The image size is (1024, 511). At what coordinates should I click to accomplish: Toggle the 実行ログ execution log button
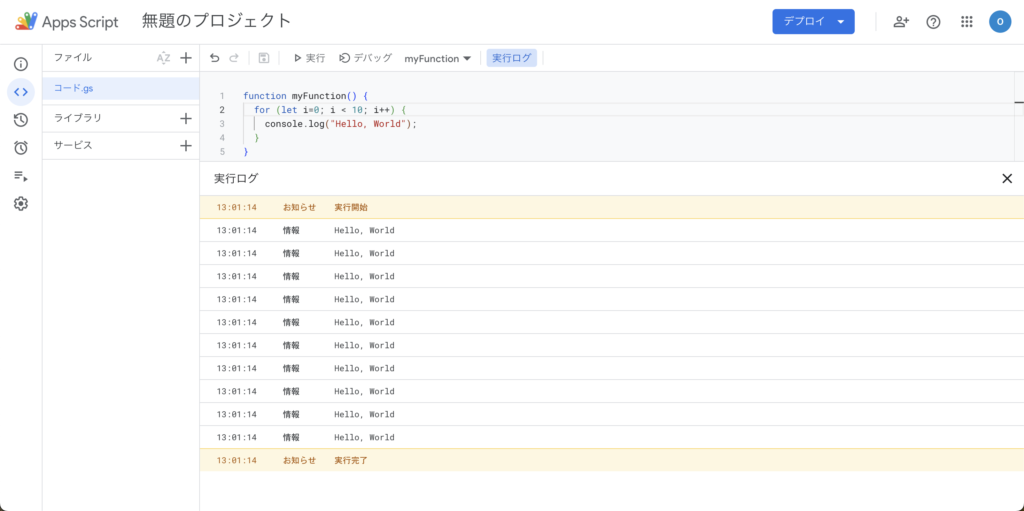click(x=512, y=58)
